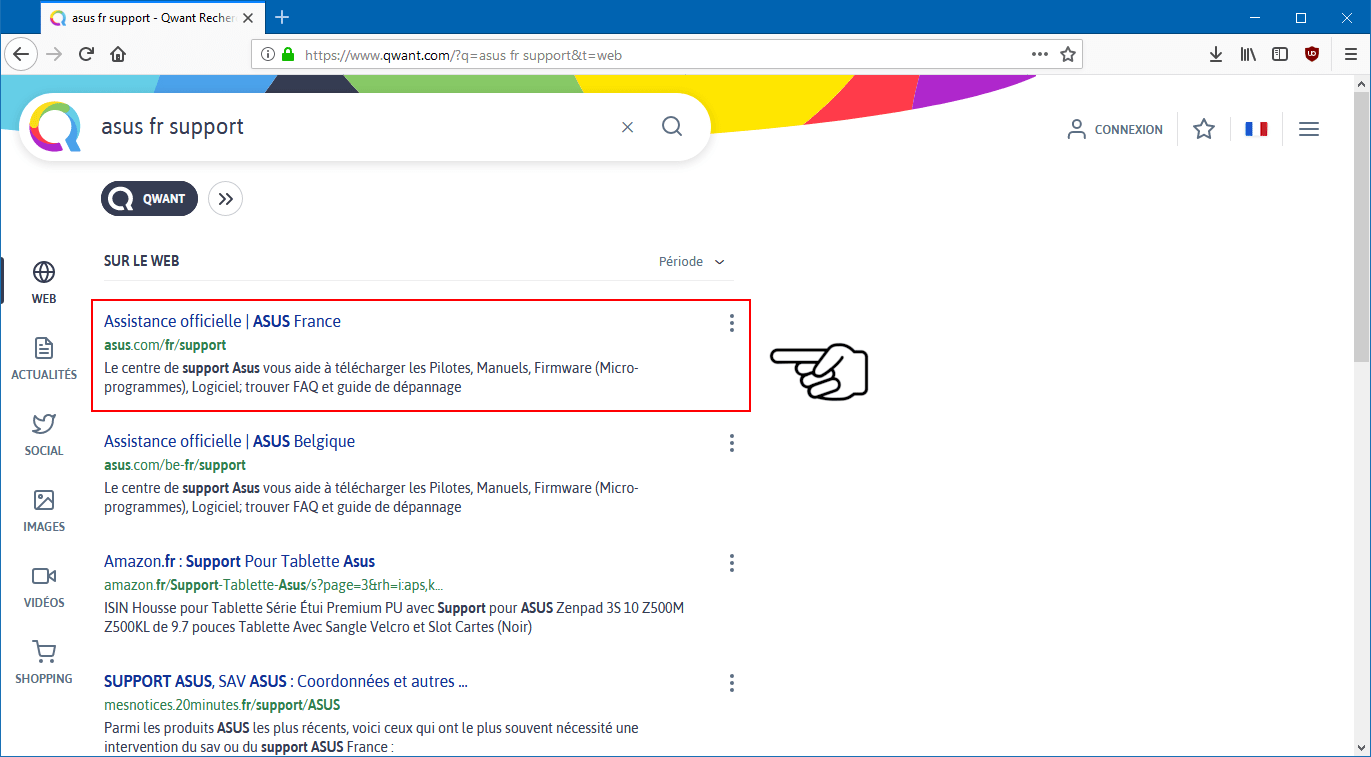The height and width of the screenshot is (757, 1371).
Task: Switch to Actualités tab
Action: [x=44, y=358]
